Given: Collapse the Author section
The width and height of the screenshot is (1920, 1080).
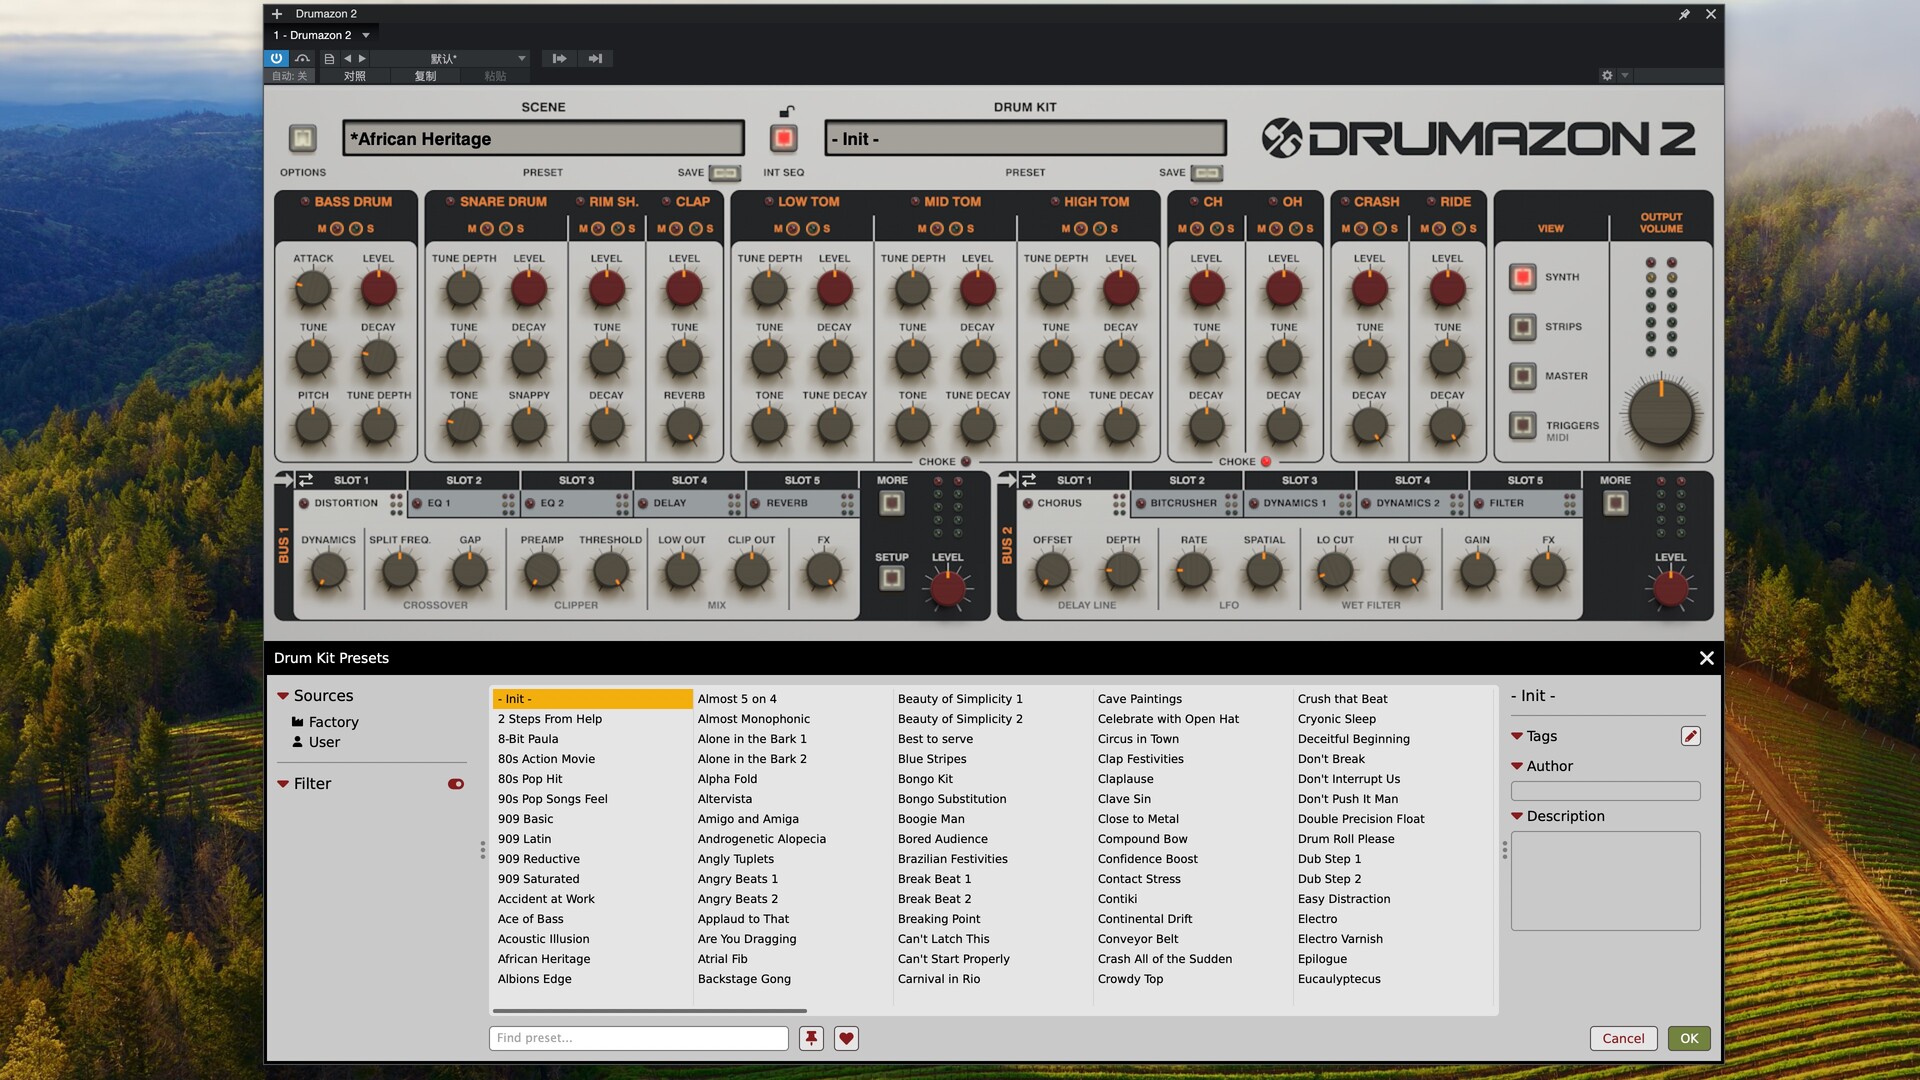Looking at the screenshot, I should pyautogui.click(x=1517, y=766).
